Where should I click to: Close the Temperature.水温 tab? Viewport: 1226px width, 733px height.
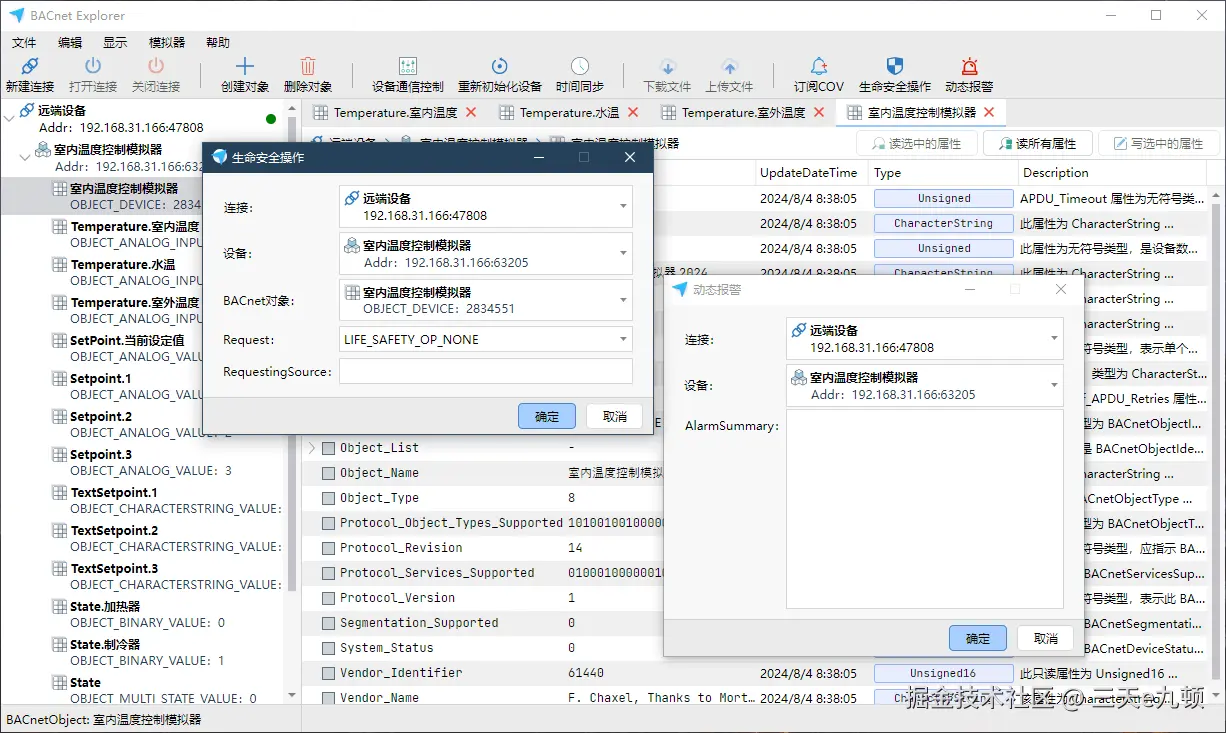point(634,112)
